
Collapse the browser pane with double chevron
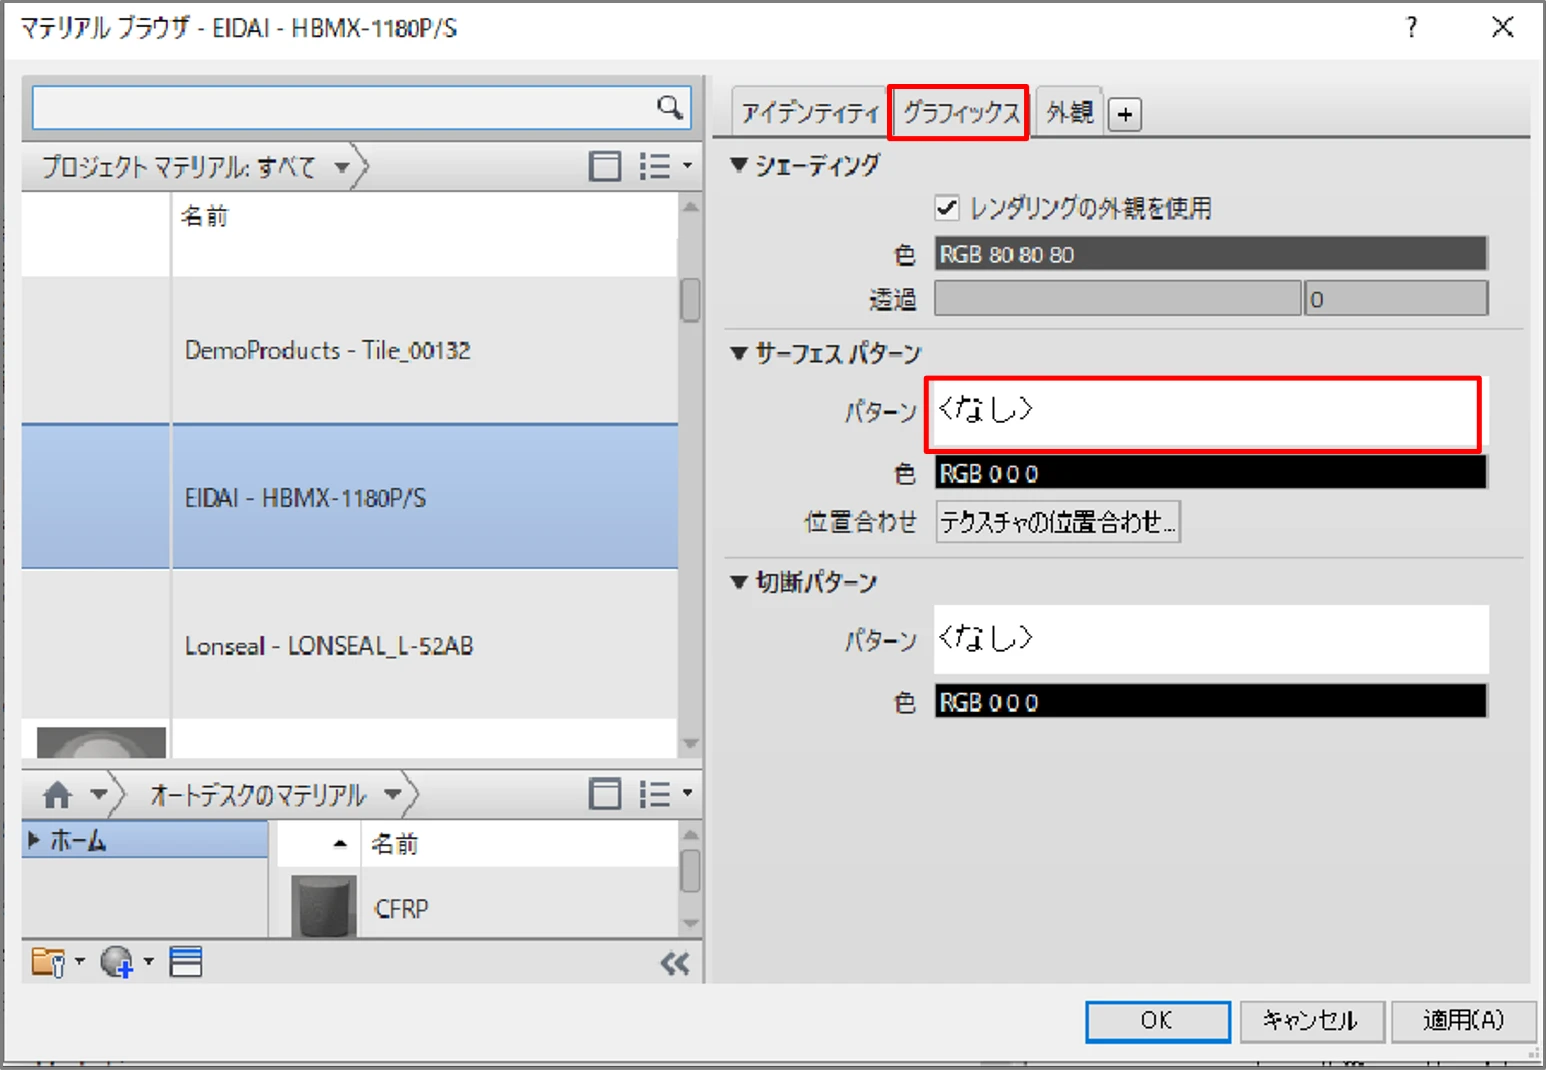click(675, 963)
